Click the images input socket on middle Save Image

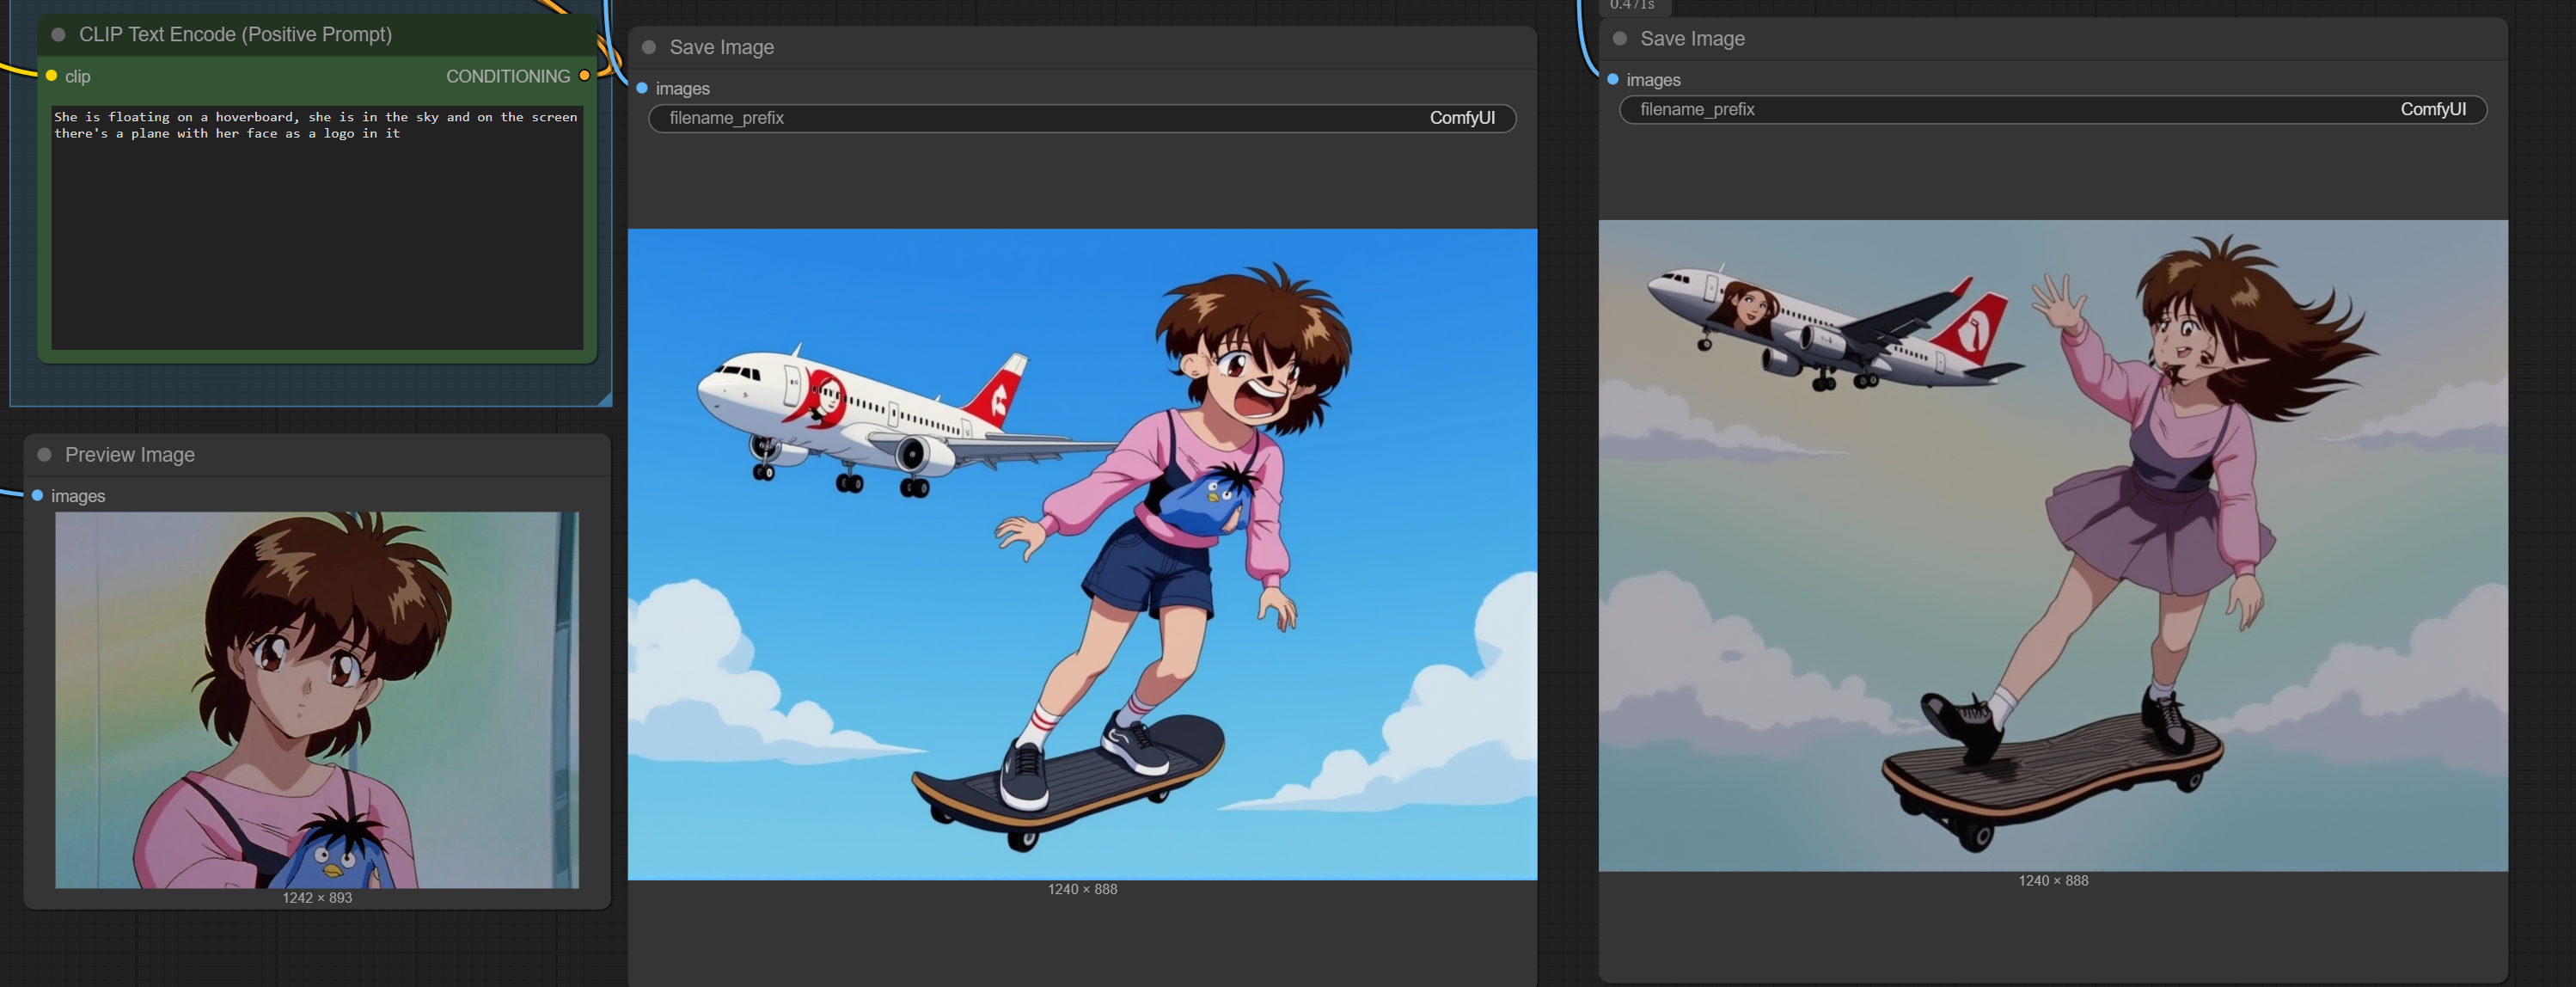642,88
